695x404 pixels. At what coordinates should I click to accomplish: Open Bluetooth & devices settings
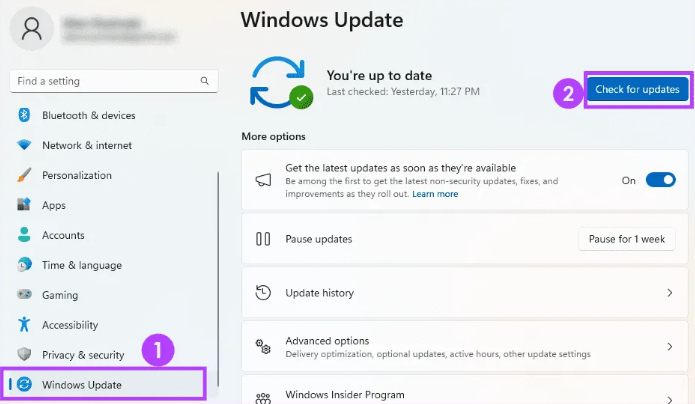[114, 115]
